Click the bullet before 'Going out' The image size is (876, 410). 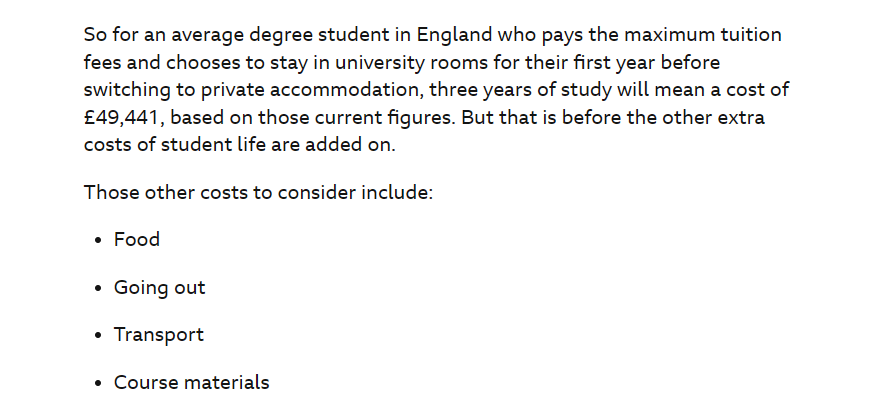point(99,288)
